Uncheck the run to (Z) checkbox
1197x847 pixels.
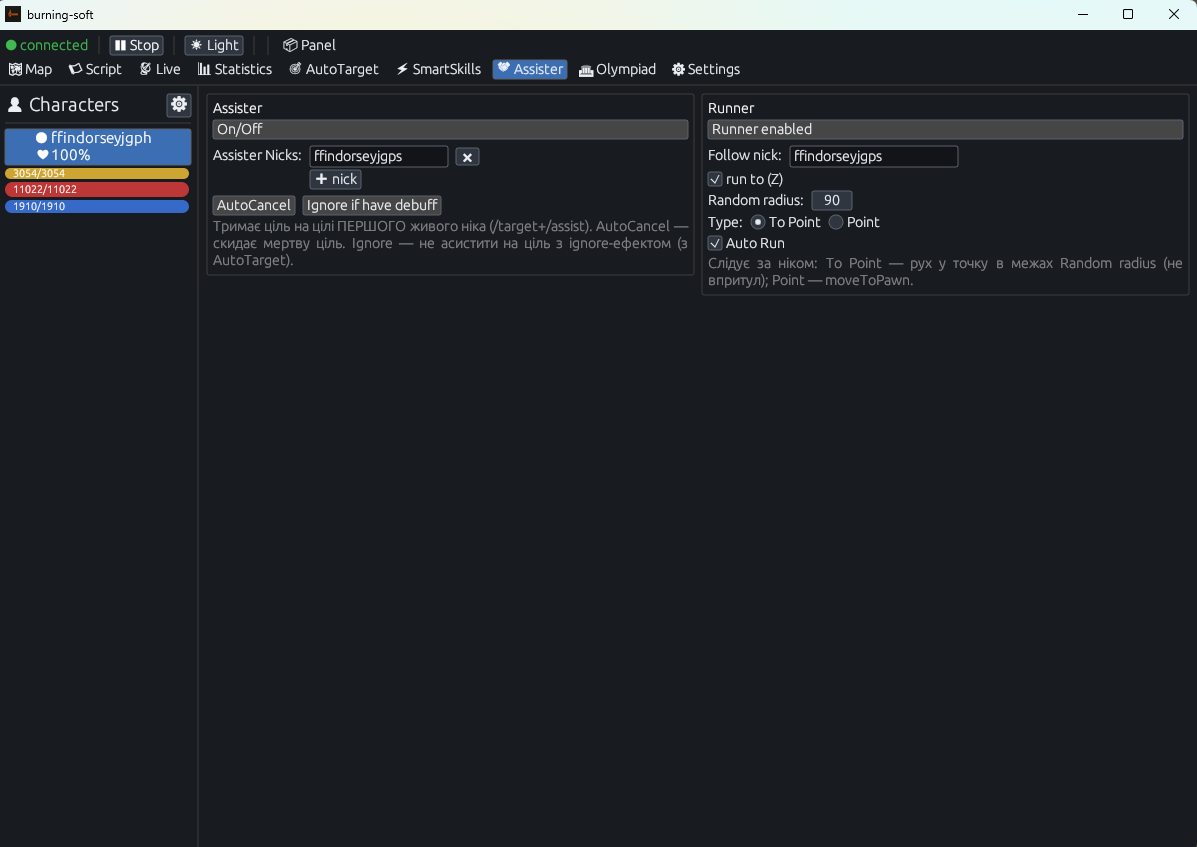pos(715,179)
